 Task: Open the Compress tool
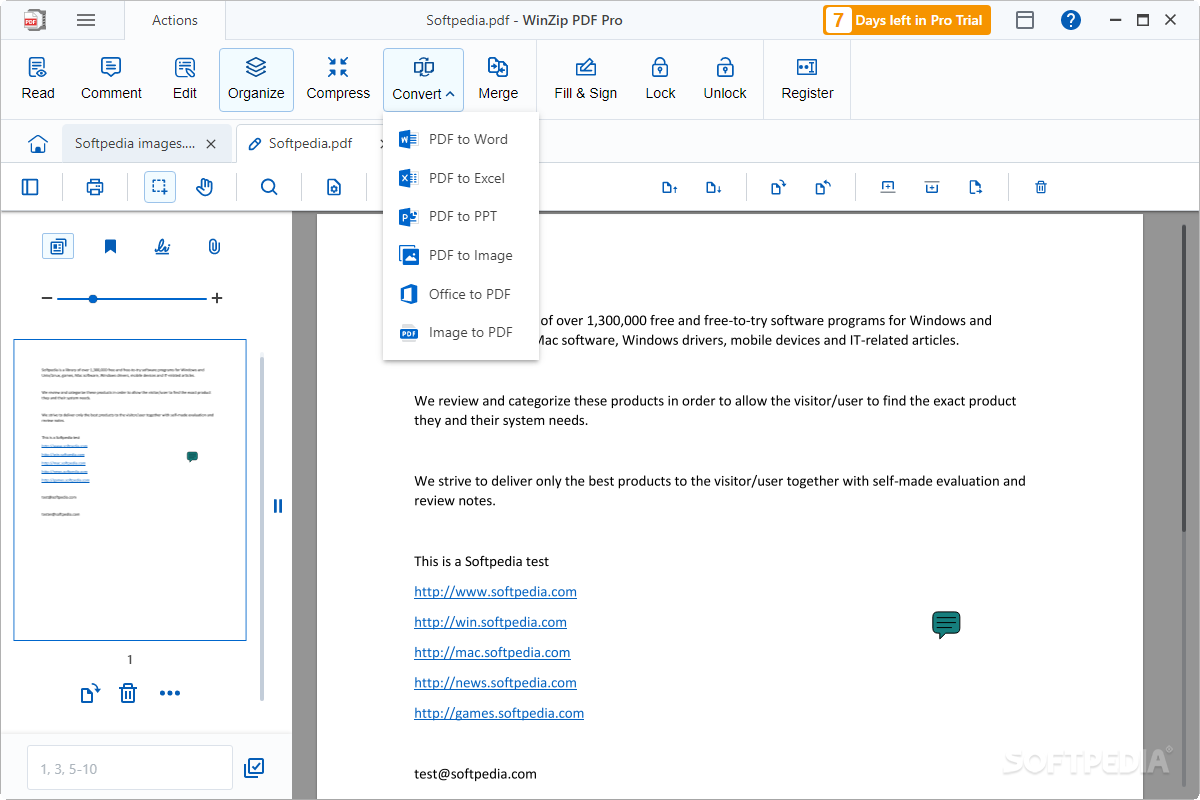click(338, 79)
